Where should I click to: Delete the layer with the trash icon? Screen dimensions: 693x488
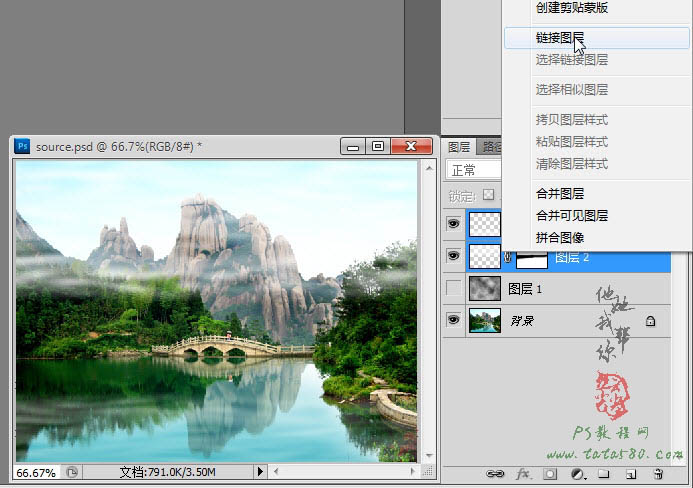point(658,474)
